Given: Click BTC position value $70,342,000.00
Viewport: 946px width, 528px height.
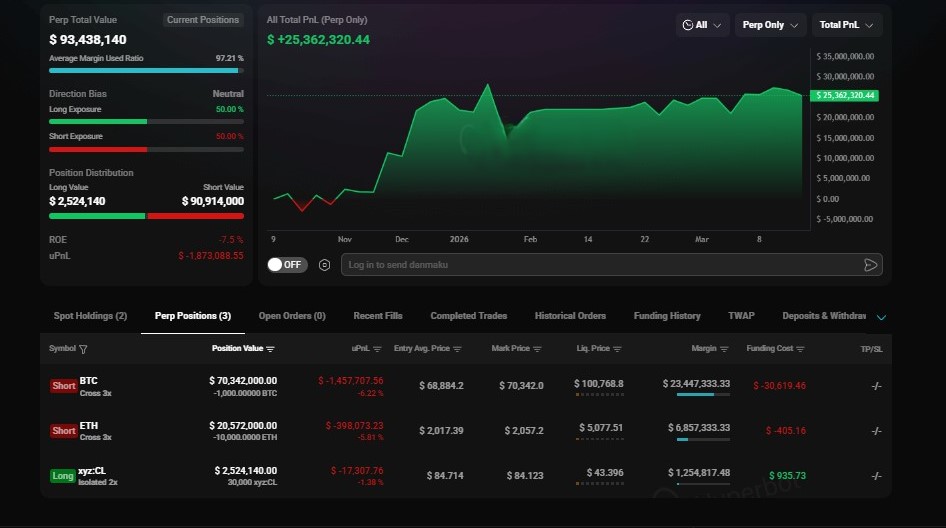Looking at the screenshot, I should tap(243, 381).
